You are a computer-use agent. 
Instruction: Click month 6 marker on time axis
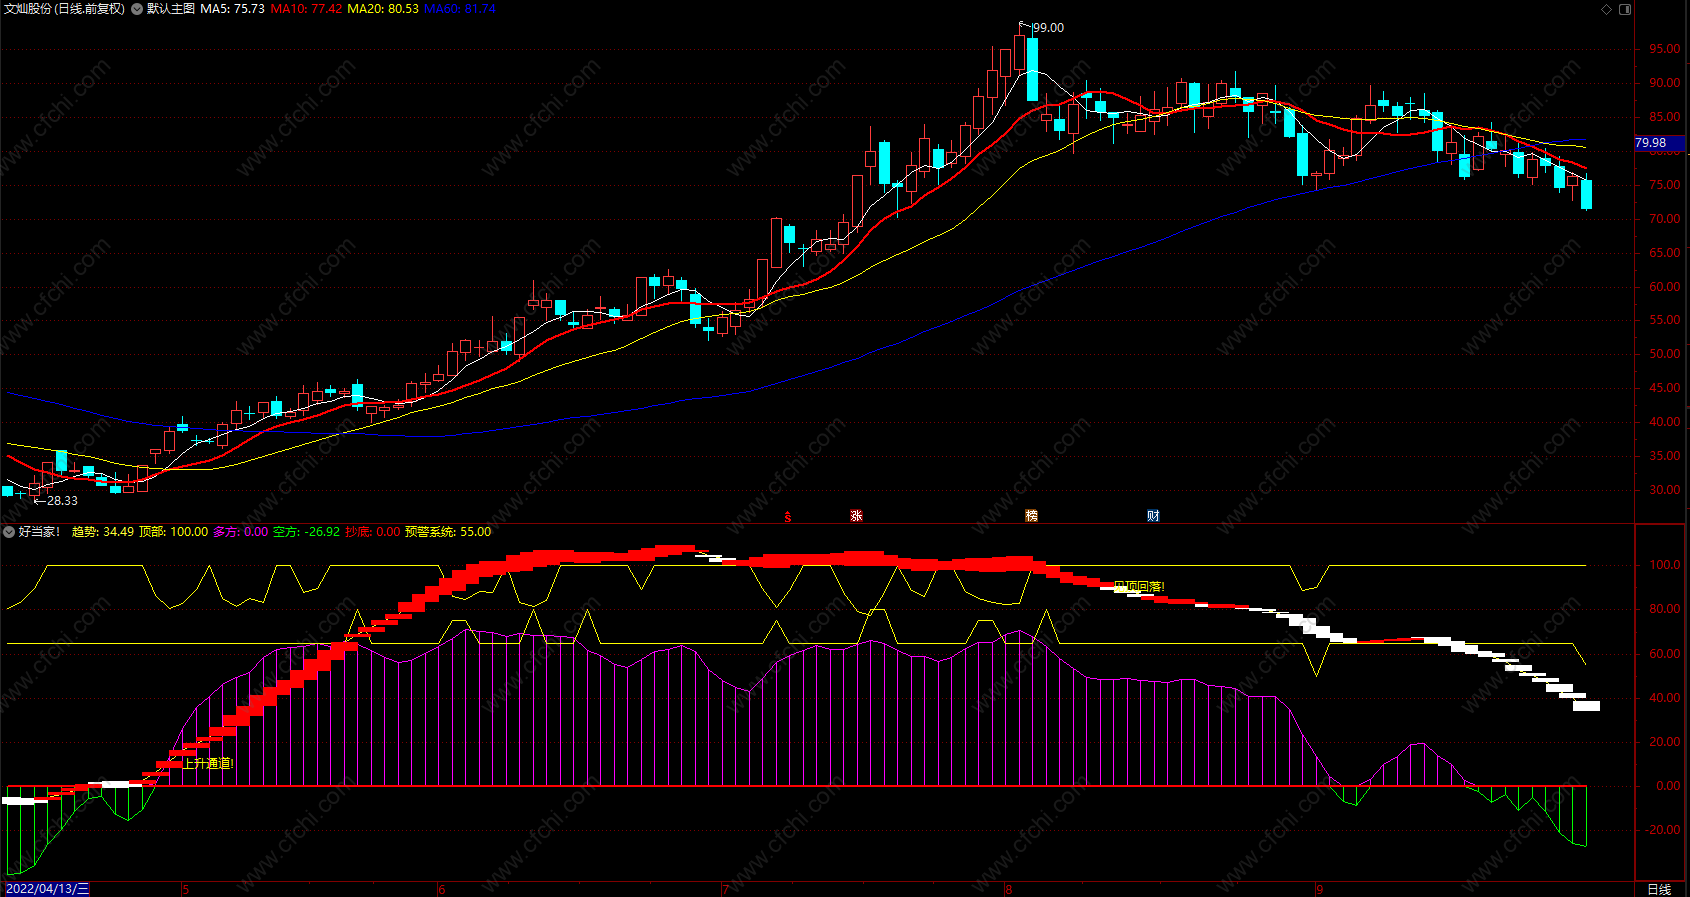pyautogui.click(x=442, y=889)
